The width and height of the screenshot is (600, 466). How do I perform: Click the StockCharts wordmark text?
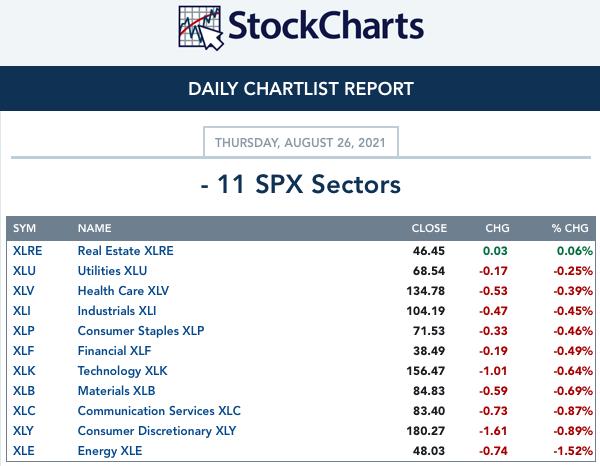click(x=326, y=26)
